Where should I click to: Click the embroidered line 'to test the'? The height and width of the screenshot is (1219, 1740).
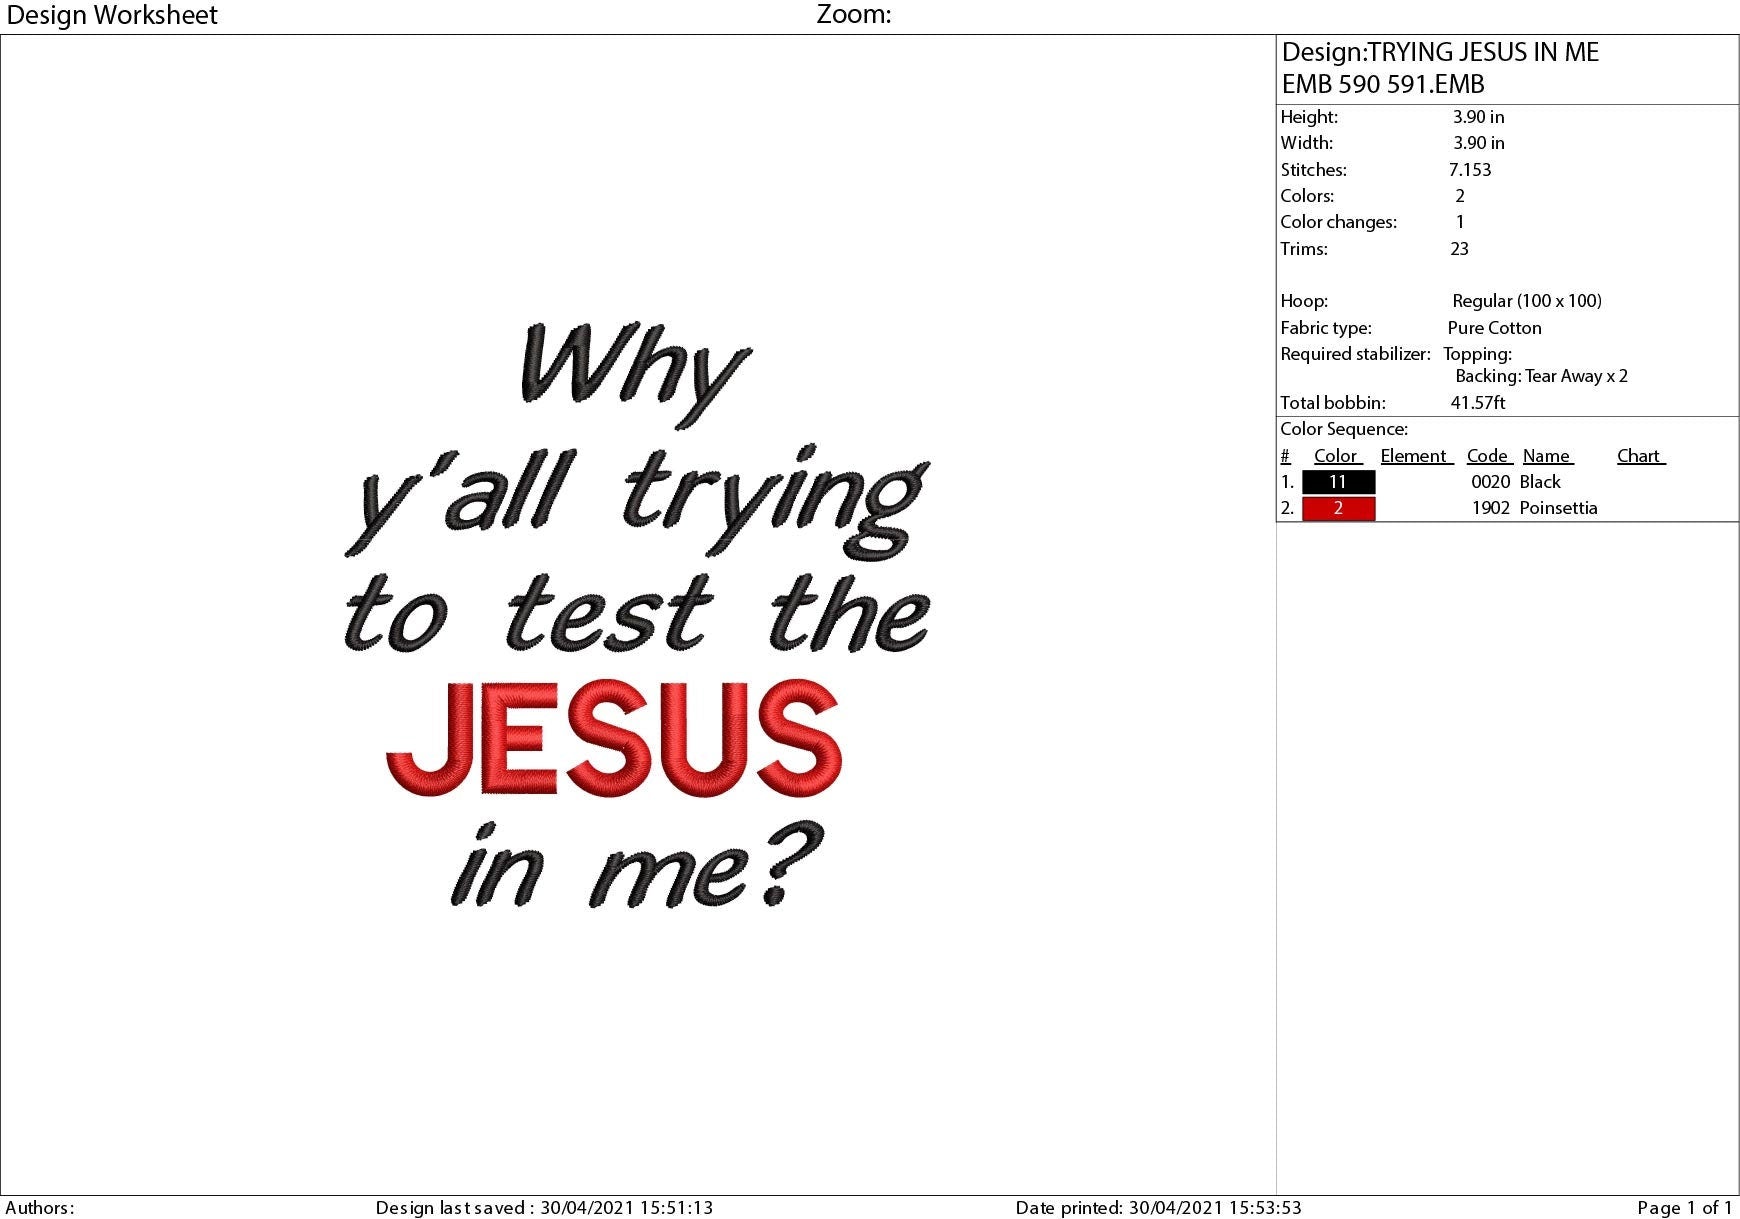click(637, 614)
